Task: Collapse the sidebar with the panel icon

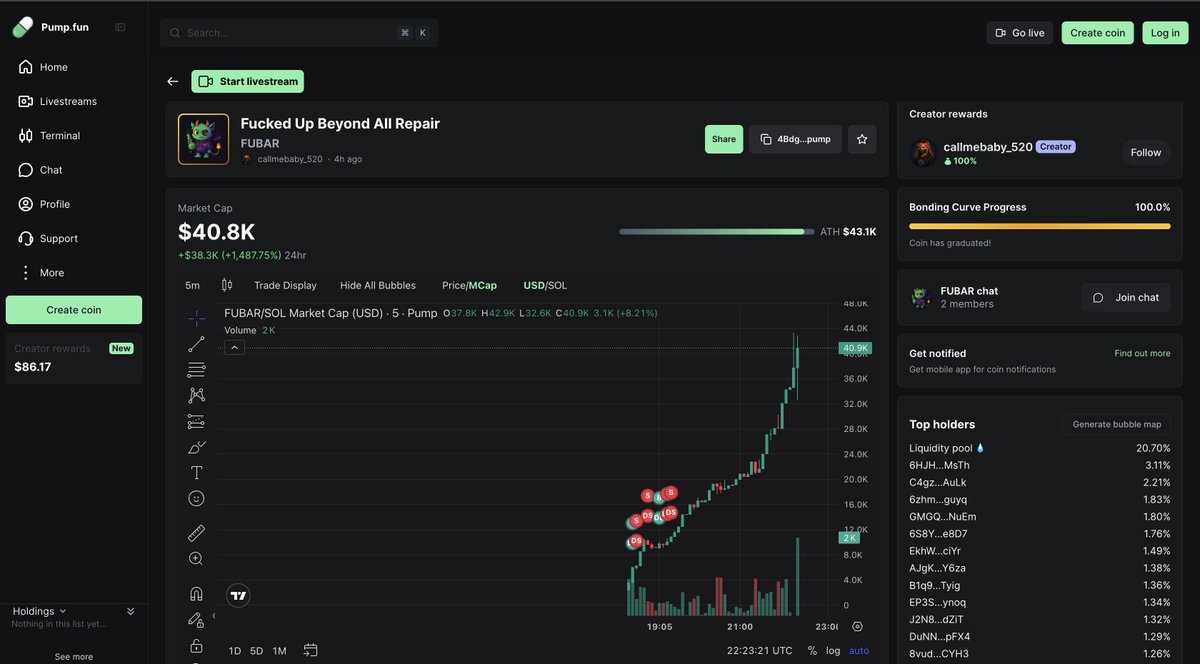Action: (x=120, y=27)
